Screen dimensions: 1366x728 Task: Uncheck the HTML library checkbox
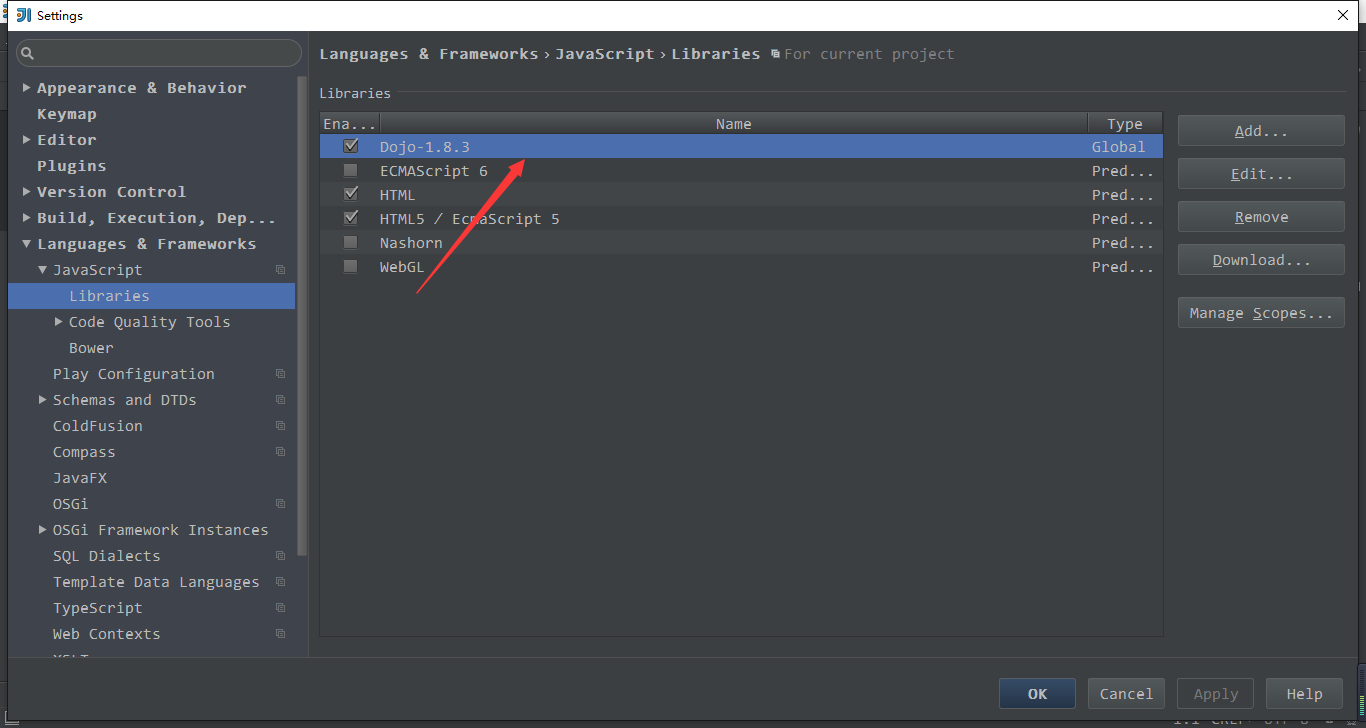click(350, 194)
